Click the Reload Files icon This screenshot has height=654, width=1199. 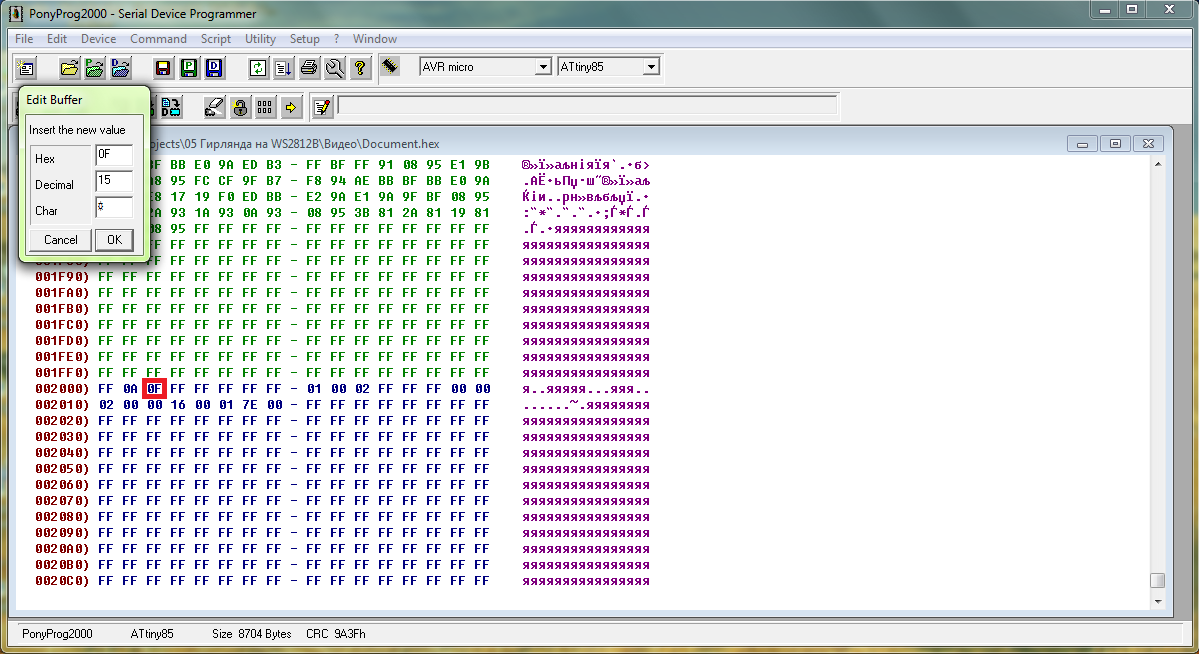pyautogui.click(x=258, y=68)
